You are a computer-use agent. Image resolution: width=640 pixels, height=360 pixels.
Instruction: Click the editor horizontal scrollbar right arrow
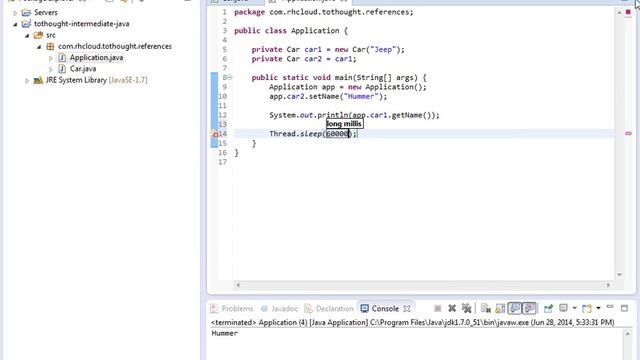tap(608, 285)
